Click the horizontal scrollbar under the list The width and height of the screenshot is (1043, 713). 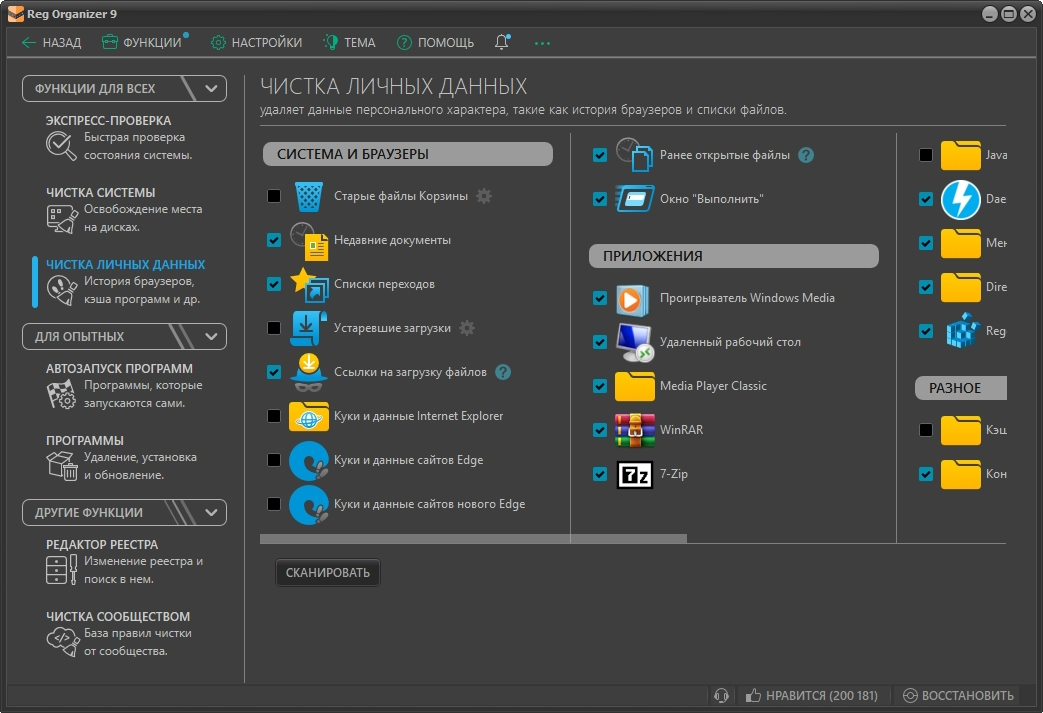(x=473, y=539)
